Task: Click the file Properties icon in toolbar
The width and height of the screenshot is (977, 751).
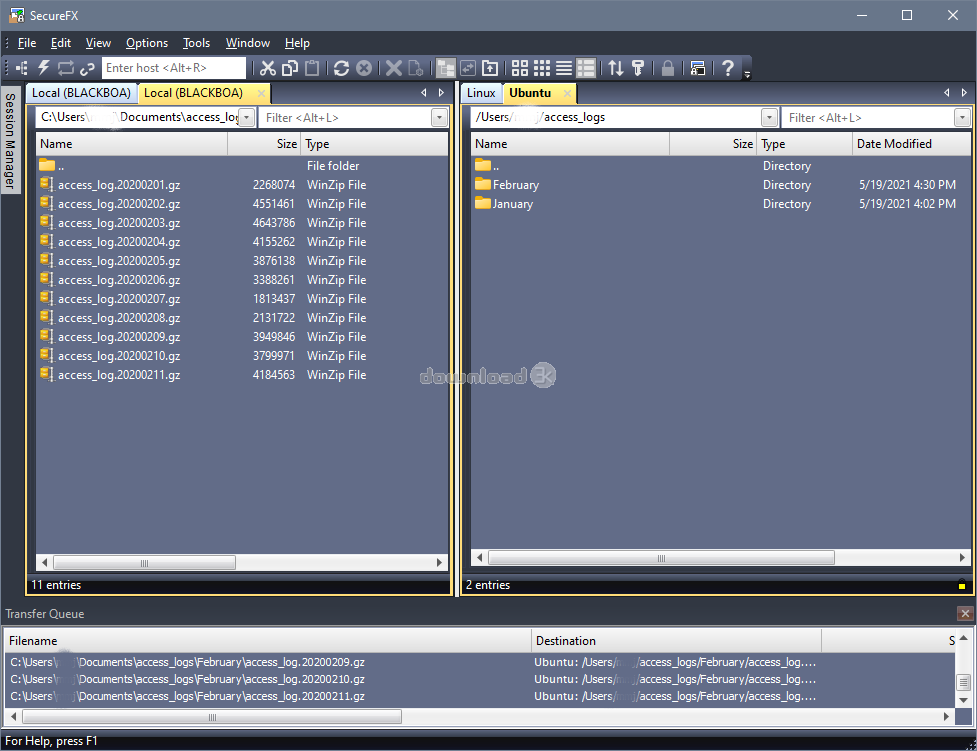Action: [x=416, y=68]
